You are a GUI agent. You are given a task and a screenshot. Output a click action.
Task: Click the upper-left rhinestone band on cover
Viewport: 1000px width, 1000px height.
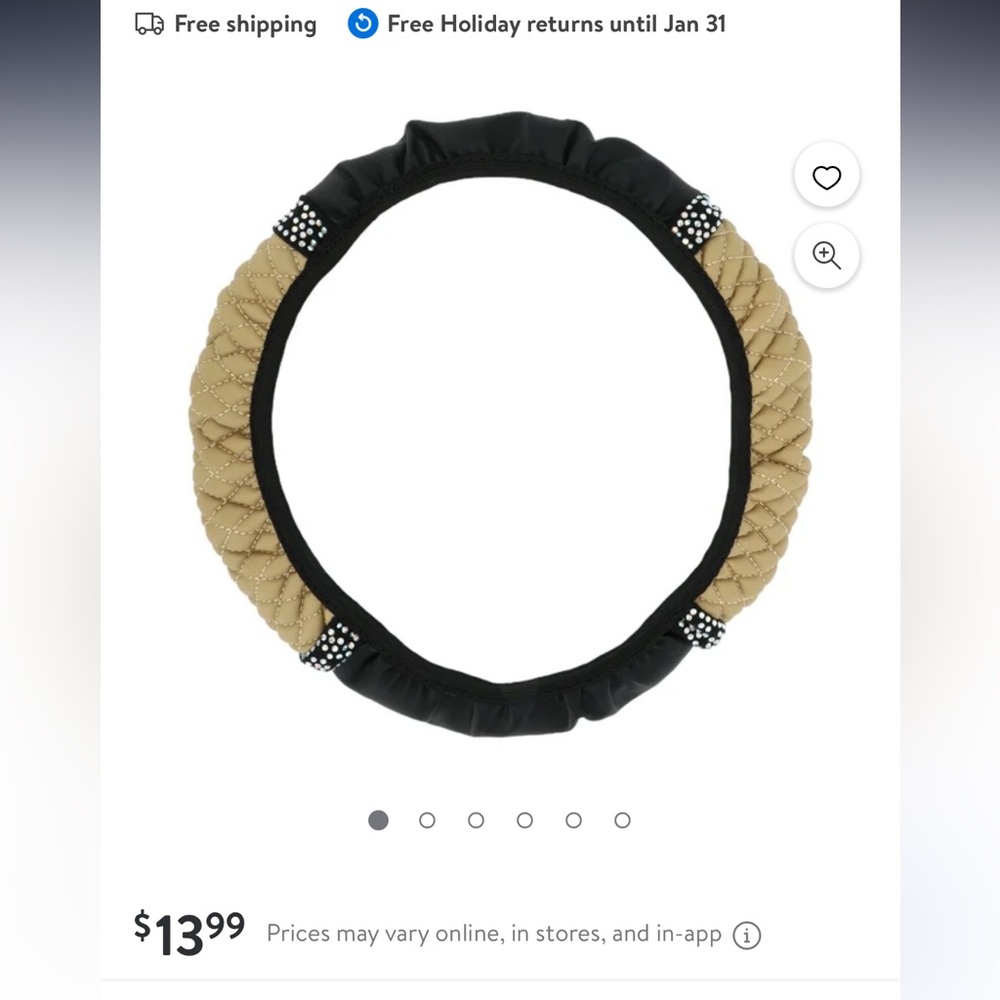(x=300, y=224)
